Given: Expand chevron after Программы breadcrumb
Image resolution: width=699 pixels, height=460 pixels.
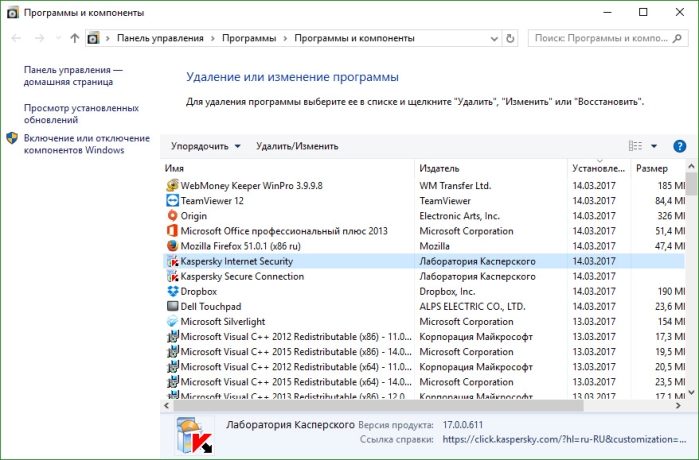Looking at the screenshot, I should [x=285, y=38].
